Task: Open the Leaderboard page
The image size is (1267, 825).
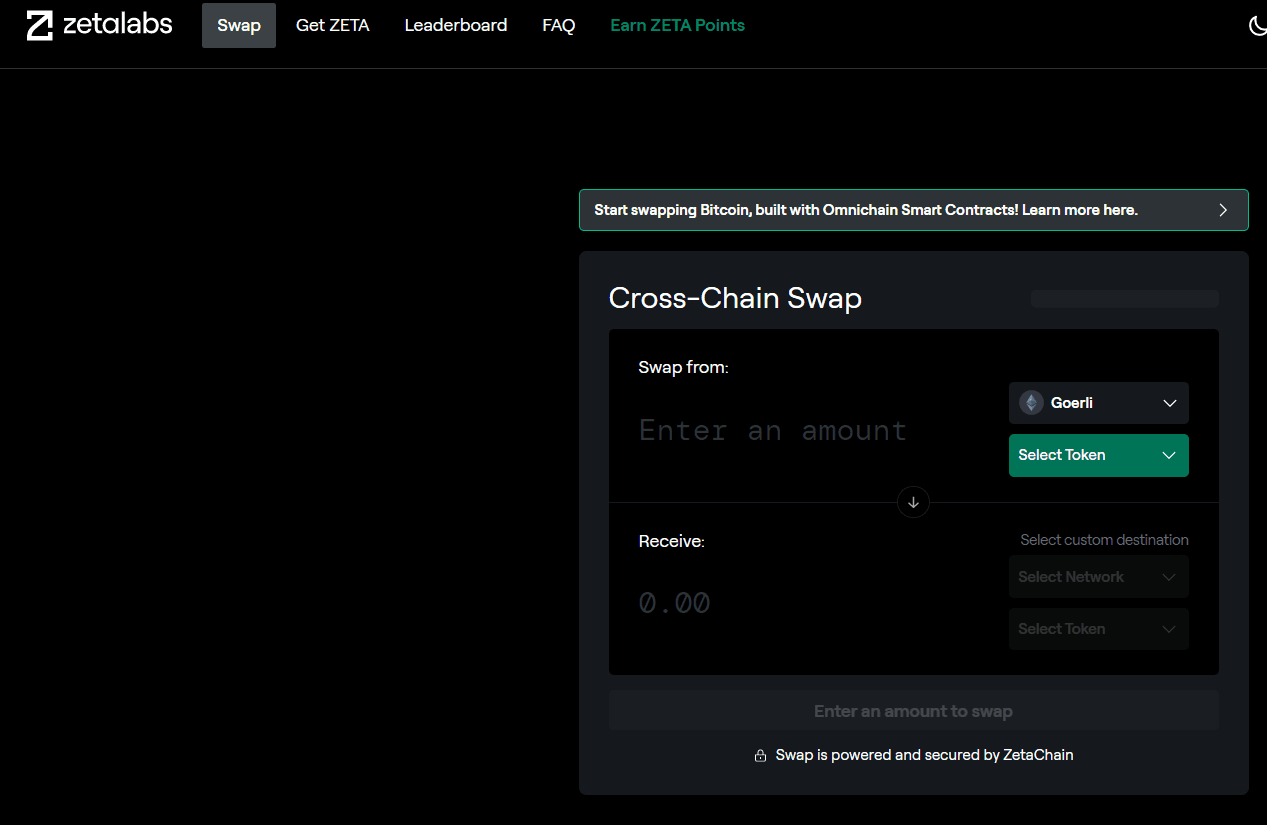Action: pos(455,25)
